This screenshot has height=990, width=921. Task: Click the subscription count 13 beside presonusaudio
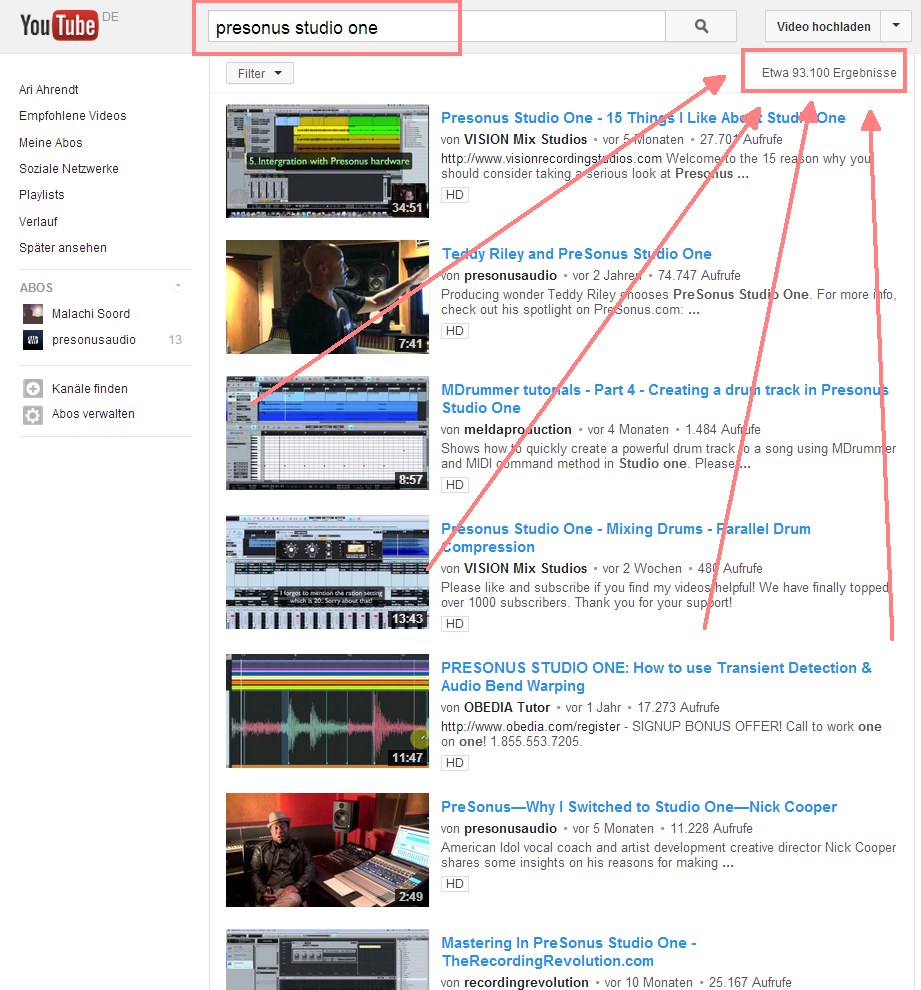(x=175, y=340)
